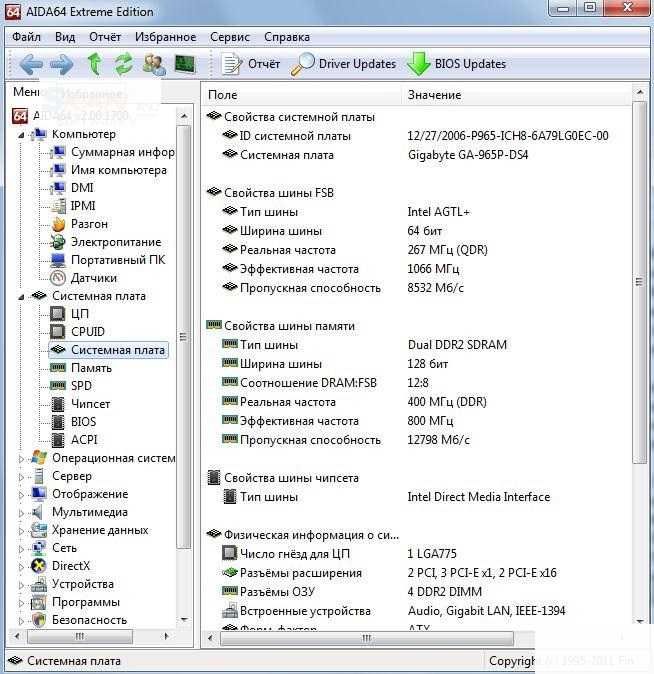Viewport: 654px width, 674px height.
Task: Select the ЦП chip icon
Action: [58, 314]
